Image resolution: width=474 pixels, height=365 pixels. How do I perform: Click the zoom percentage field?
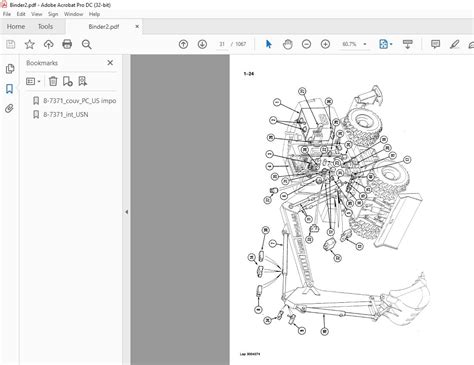point(349,44)
